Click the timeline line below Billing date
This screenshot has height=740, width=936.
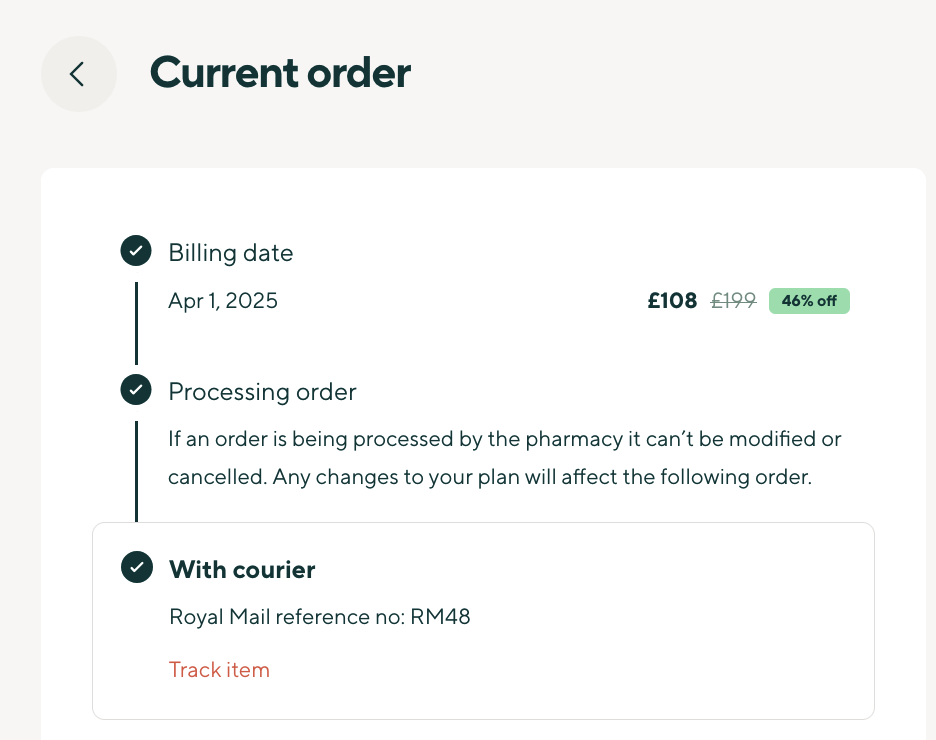(x=136, y=322)
